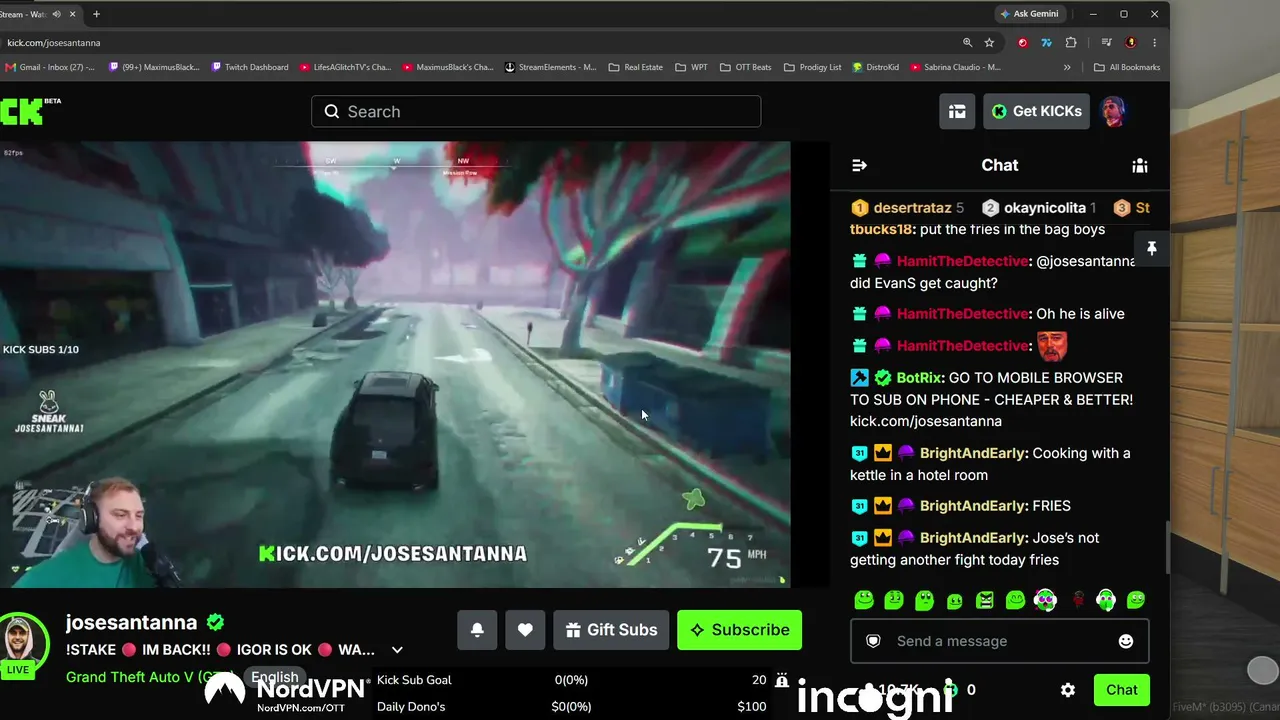Open the DistroKid bookmark
Image resolution: width=1280 pixels, height=720 pixels.
876,67
